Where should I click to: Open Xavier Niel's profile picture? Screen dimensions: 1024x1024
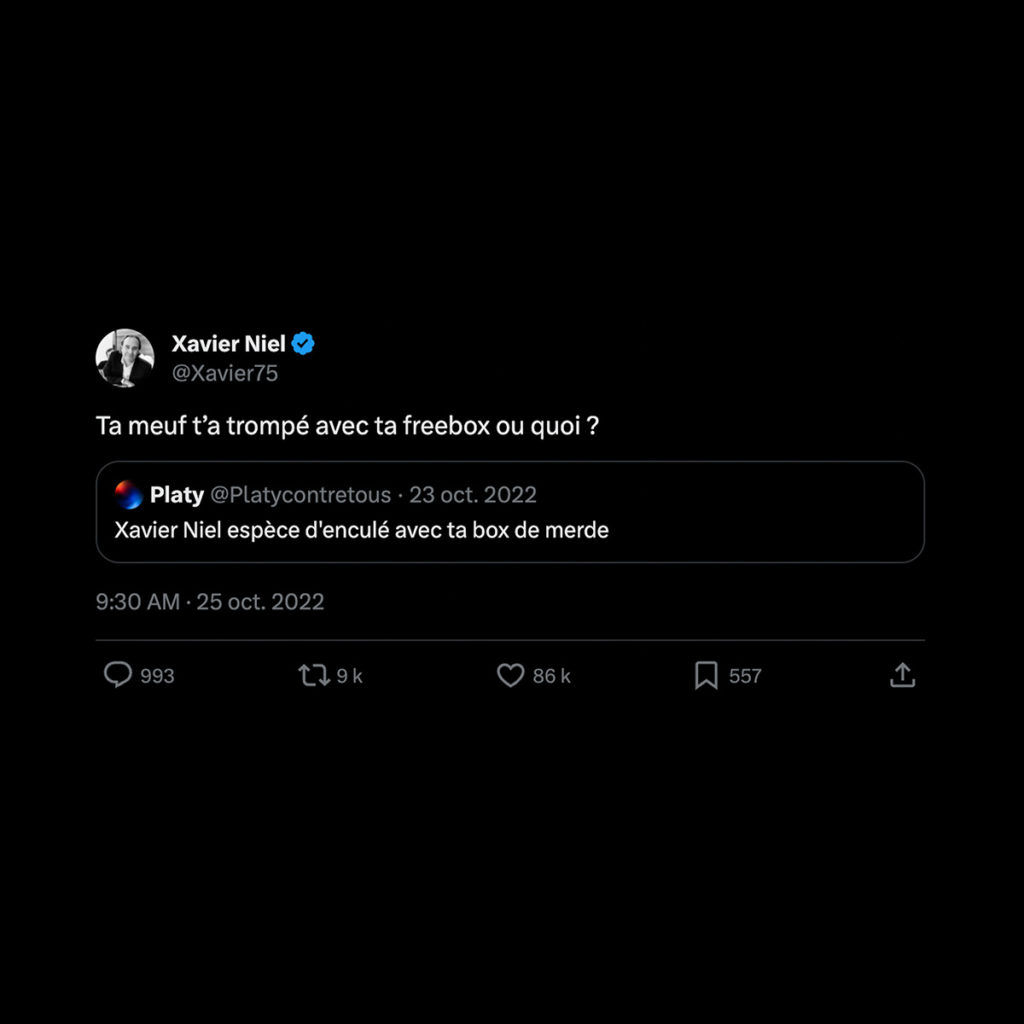[125, 358]
